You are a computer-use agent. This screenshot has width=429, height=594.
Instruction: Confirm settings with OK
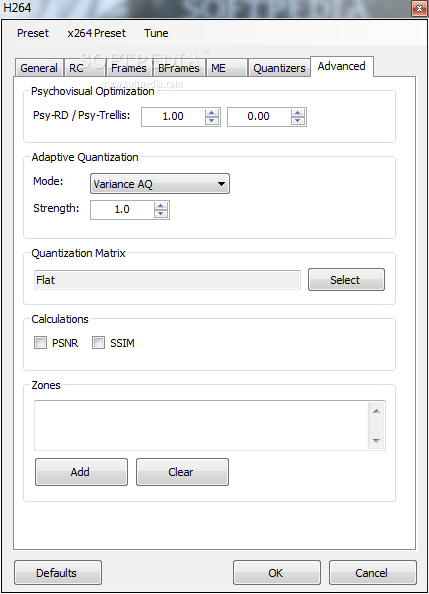click(277, 573)
